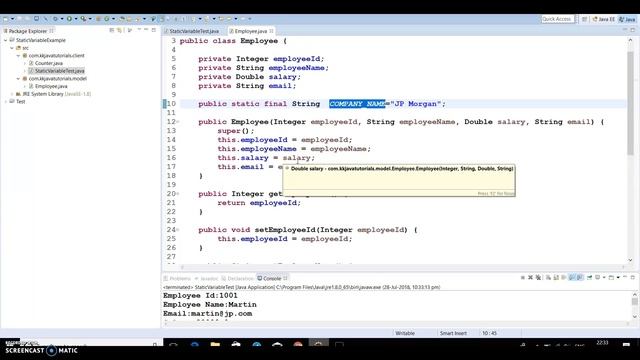Screen dimensions: 640x360
Task: Click the Remove Launch icon in Console
Action: click(530, 278)
